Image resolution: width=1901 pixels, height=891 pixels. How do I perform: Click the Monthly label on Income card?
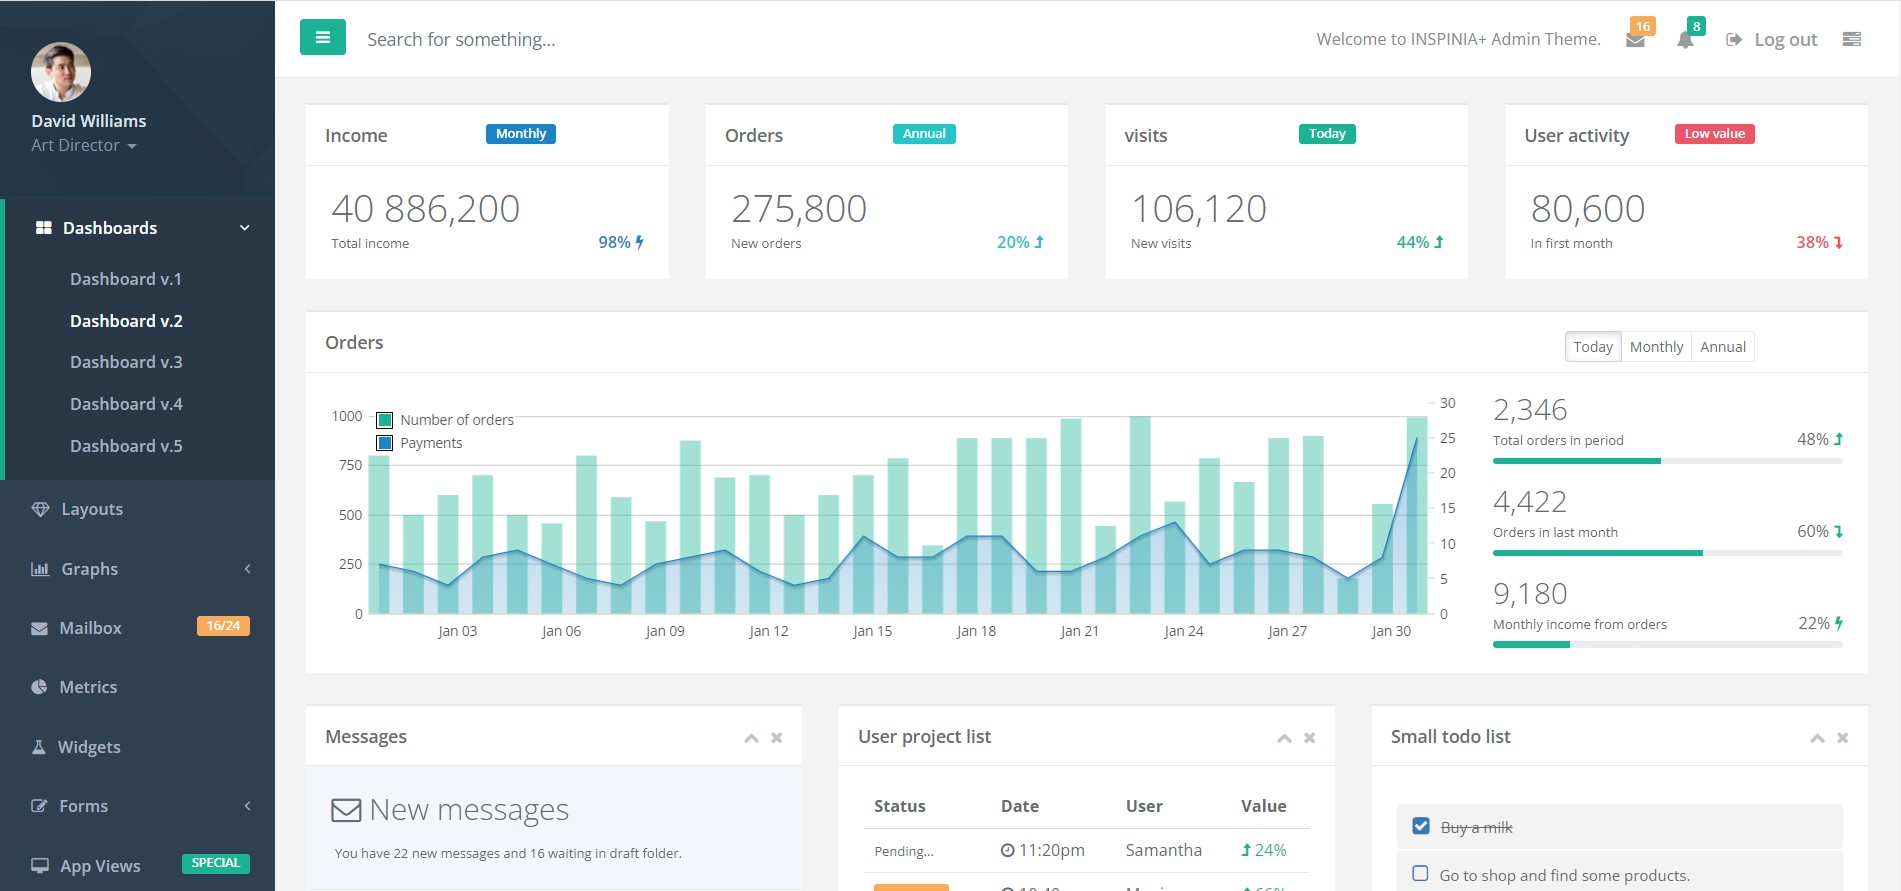point(521,134)
